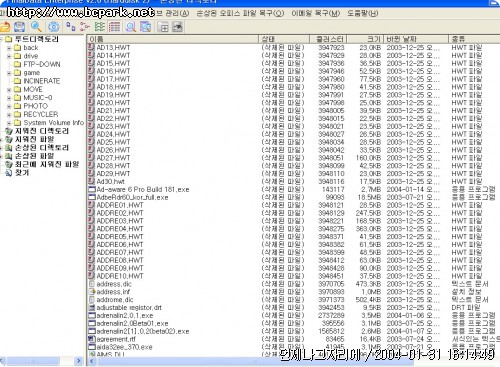Select the file AD20.HWT
Image resolution: width=500 pixels, height=367 pixels.
click(x=113, y=103)
